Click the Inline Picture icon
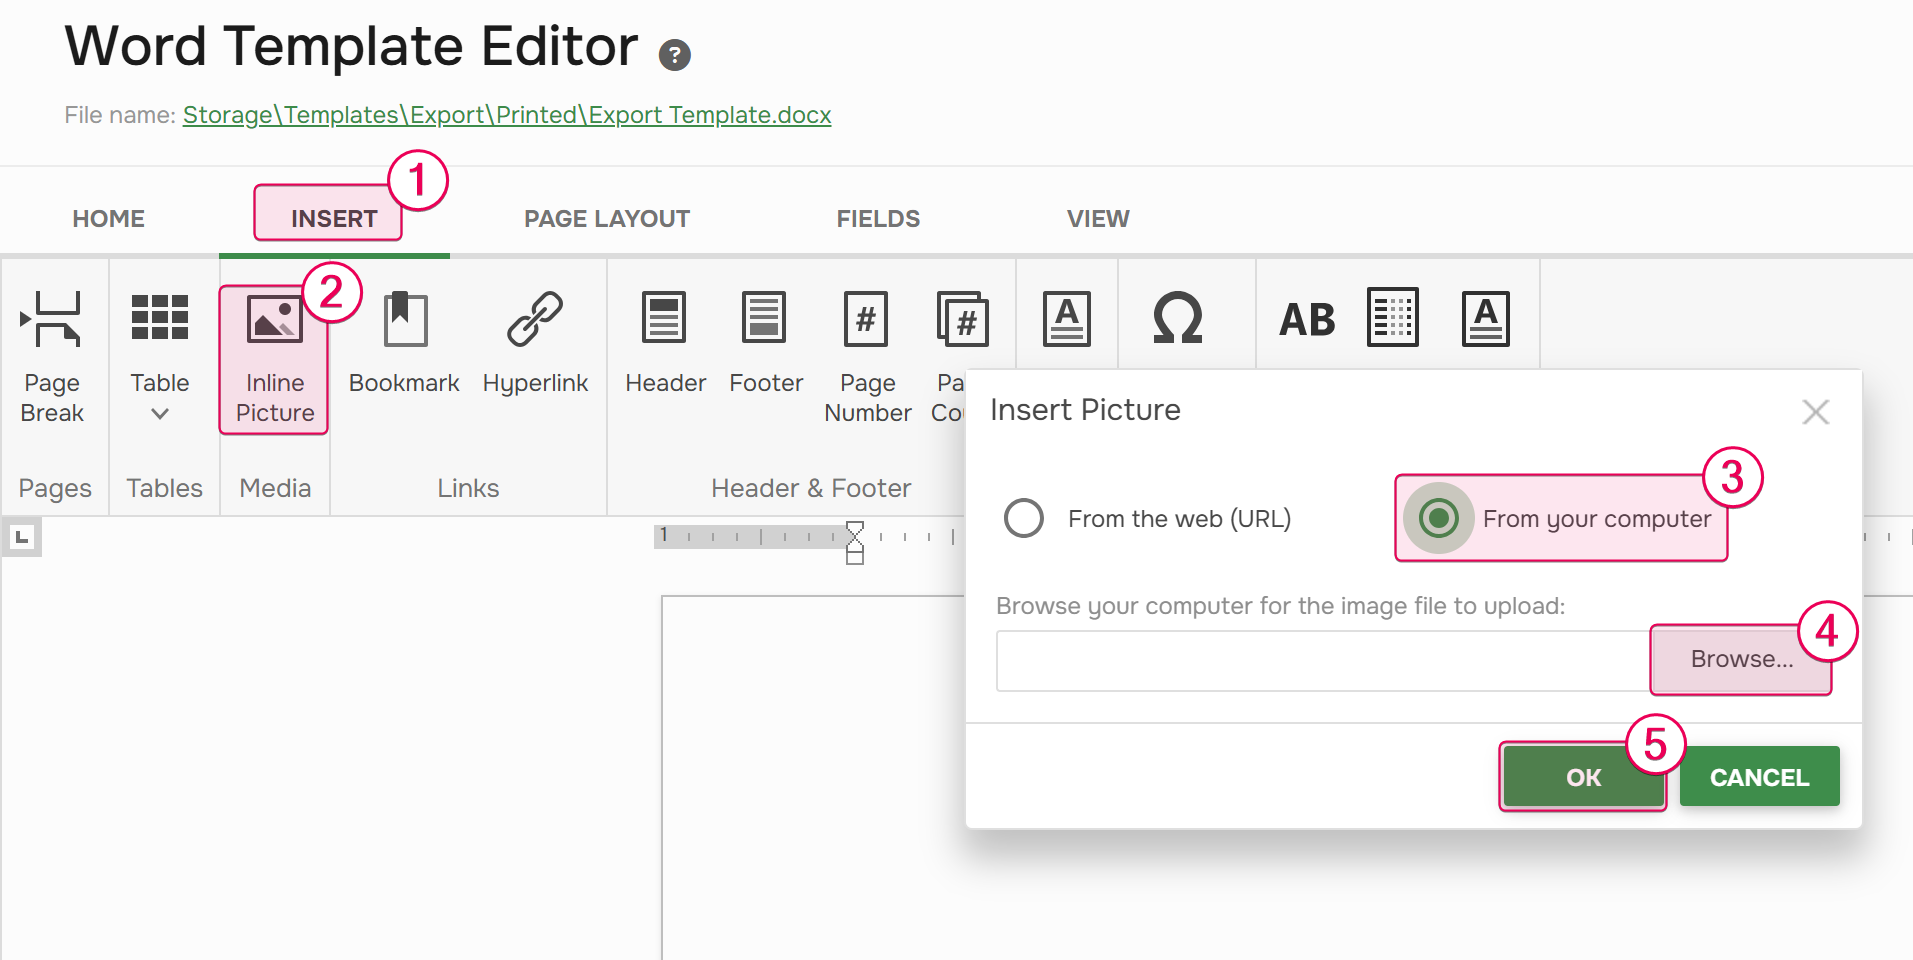This screenshot has height=960, width=1913. point(275,320)
